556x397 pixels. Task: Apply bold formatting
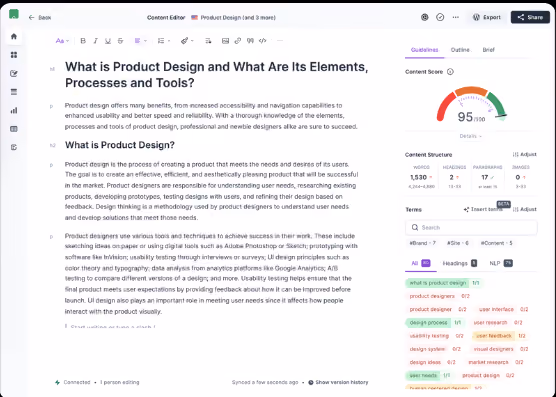click(x=83, y=41)
